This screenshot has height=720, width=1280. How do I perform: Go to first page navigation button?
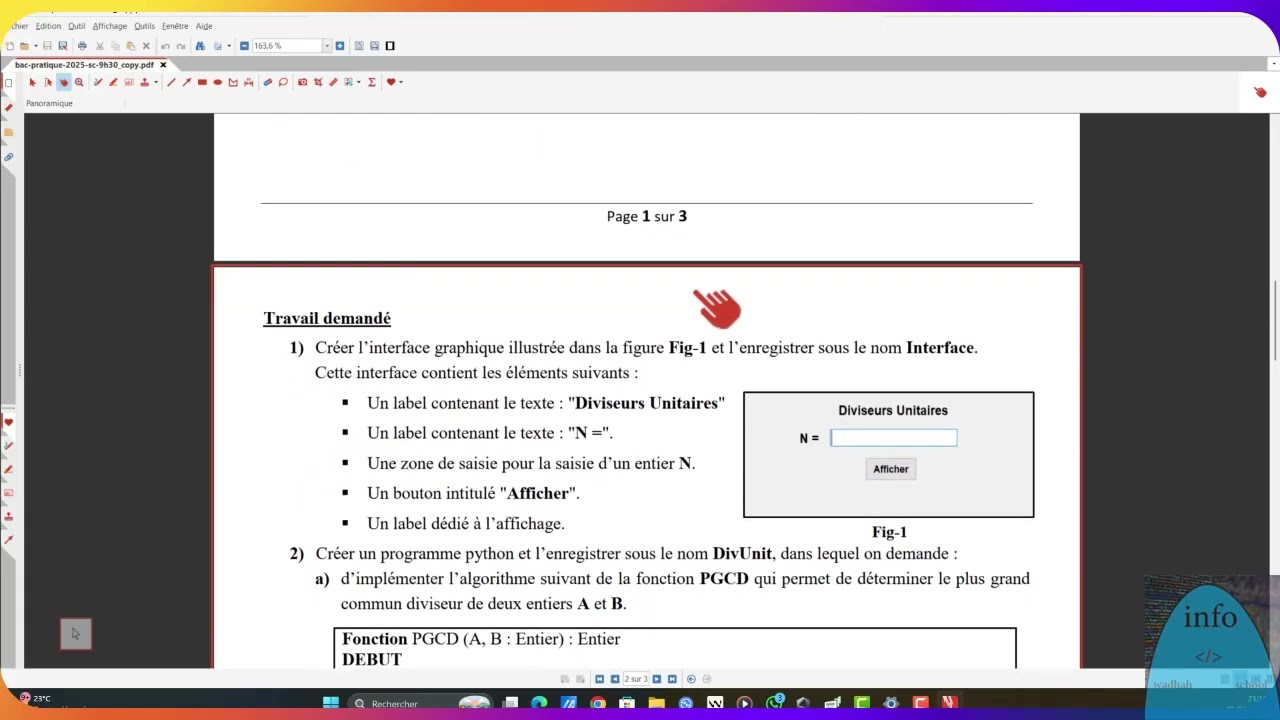click(600, 679)
